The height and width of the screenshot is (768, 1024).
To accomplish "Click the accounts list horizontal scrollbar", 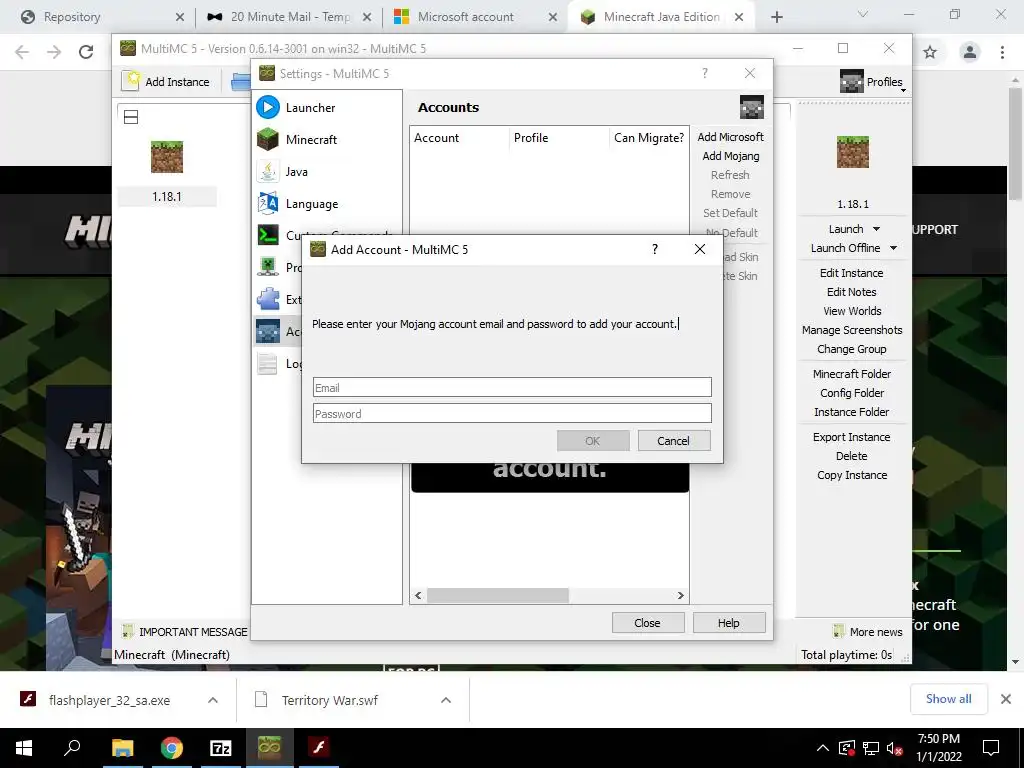I will (498, 596).
